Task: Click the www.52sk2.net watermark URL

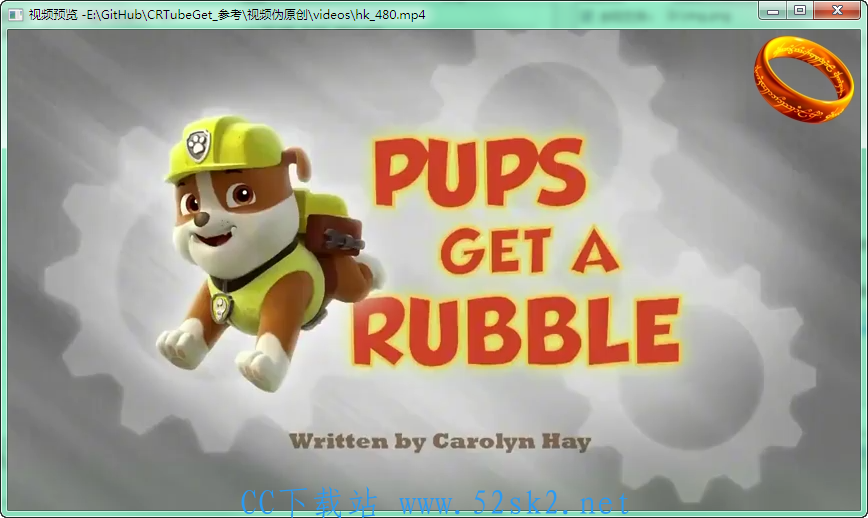Action: coord(514,504)
